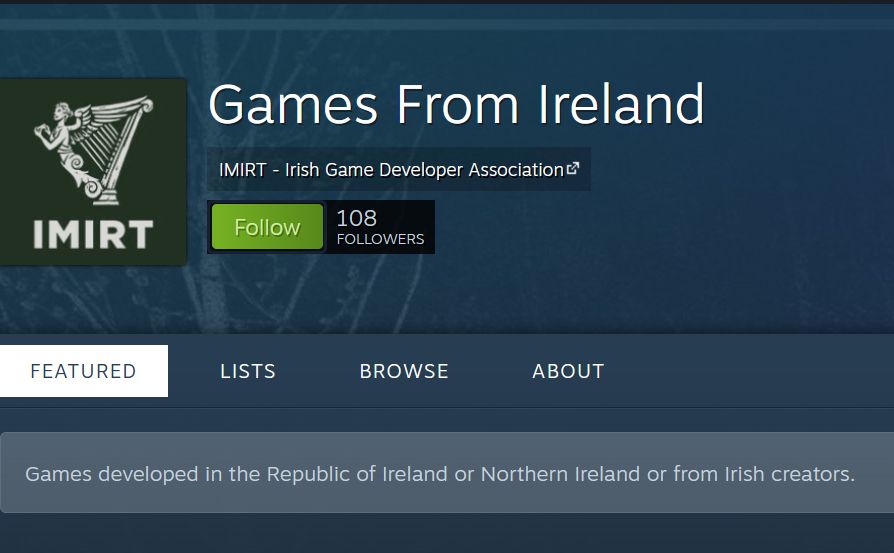Open the BROWSE tab

point(404,371)
